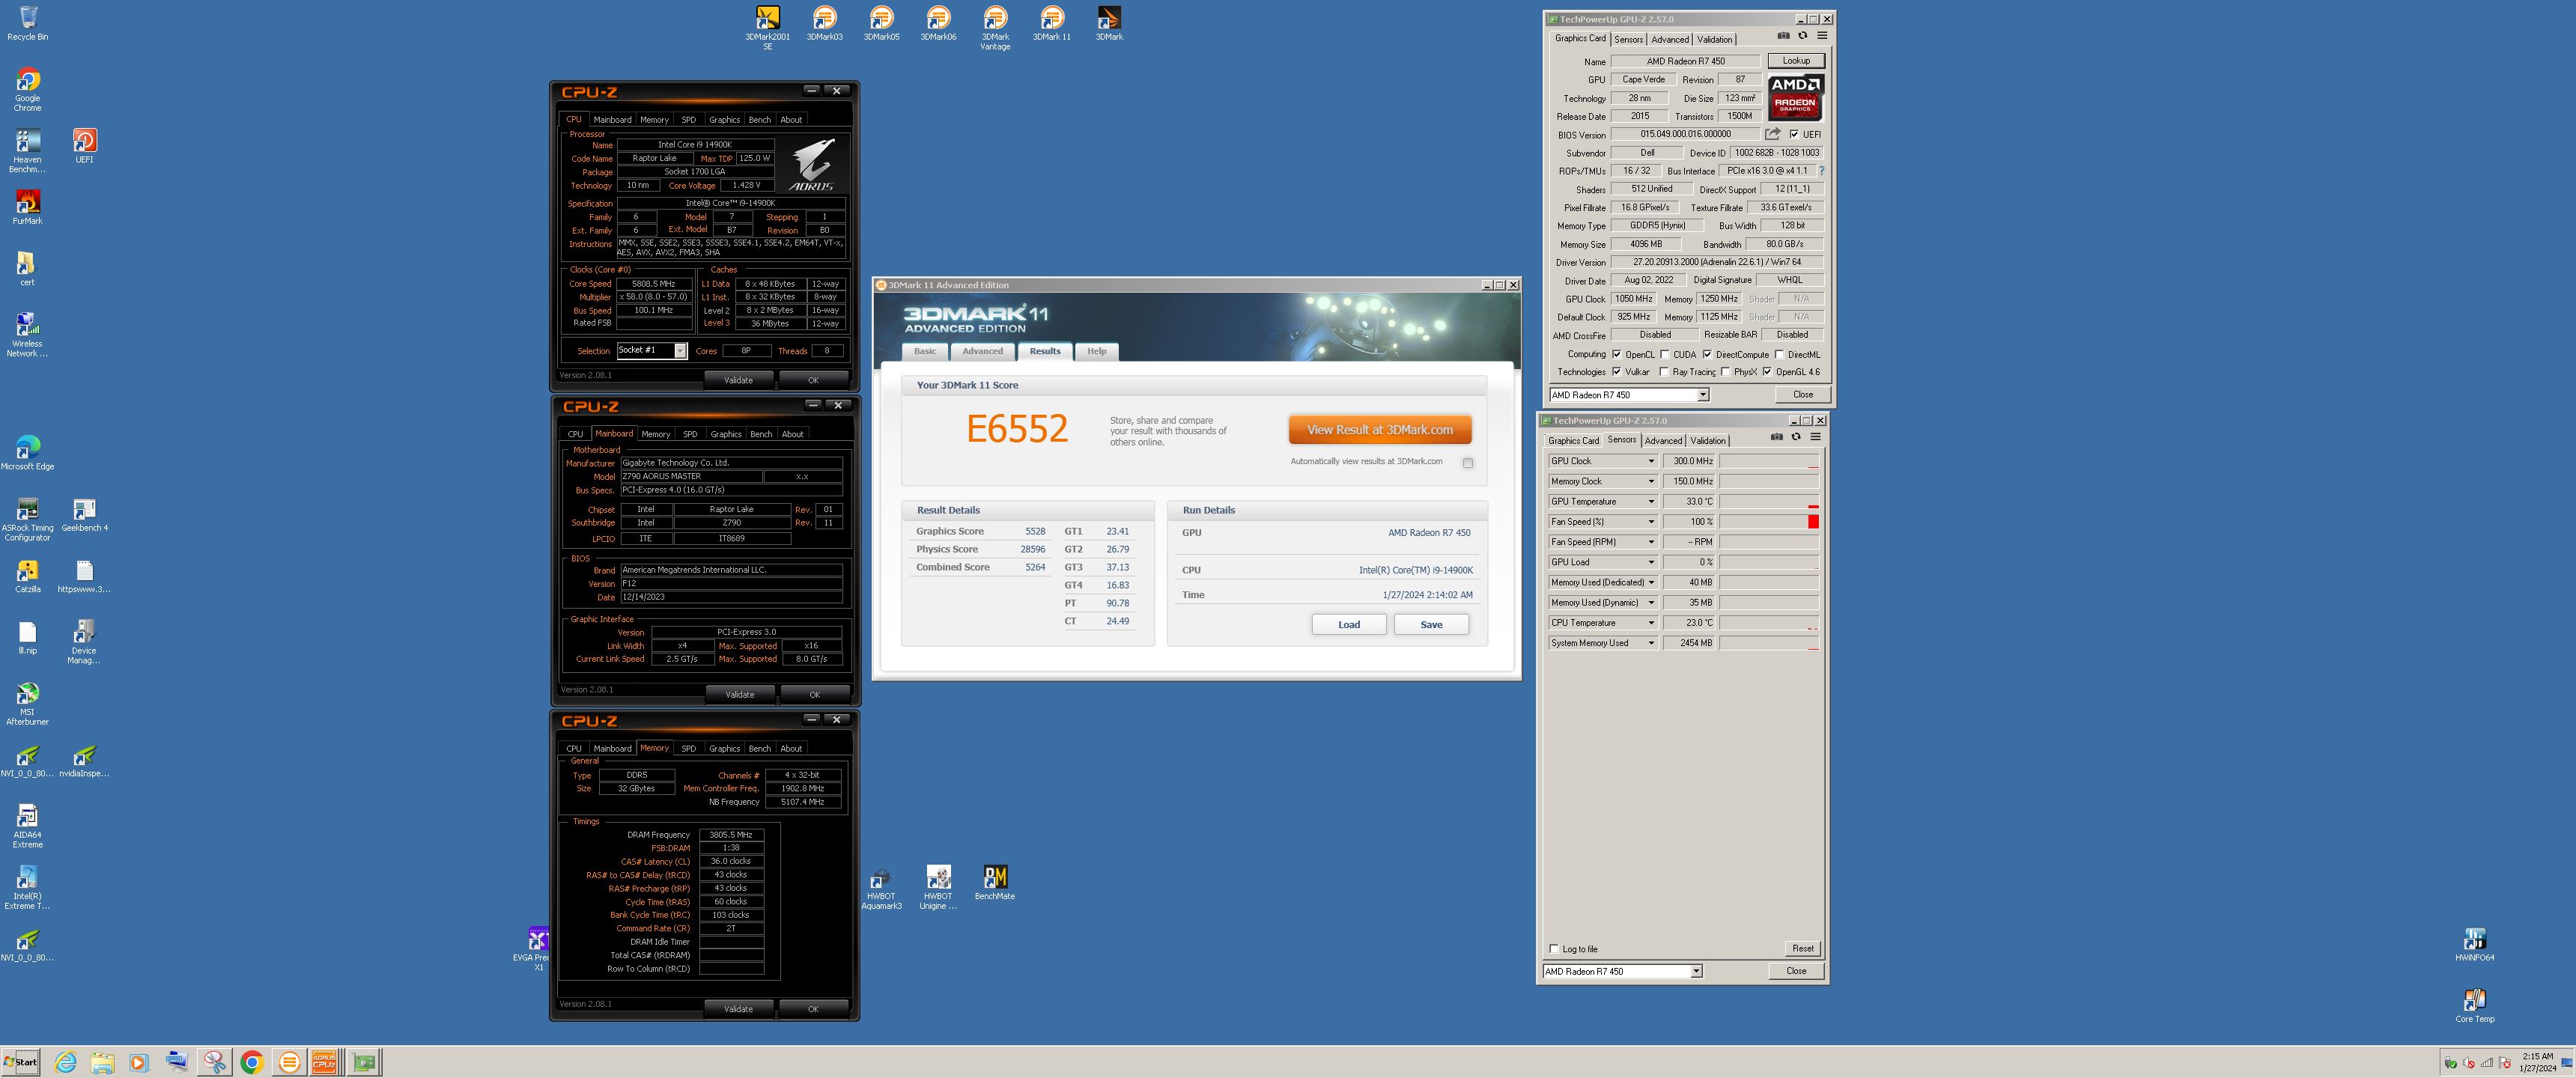Toggle the UEFI checkbox in GPU-Z

tap(1794, 134)
